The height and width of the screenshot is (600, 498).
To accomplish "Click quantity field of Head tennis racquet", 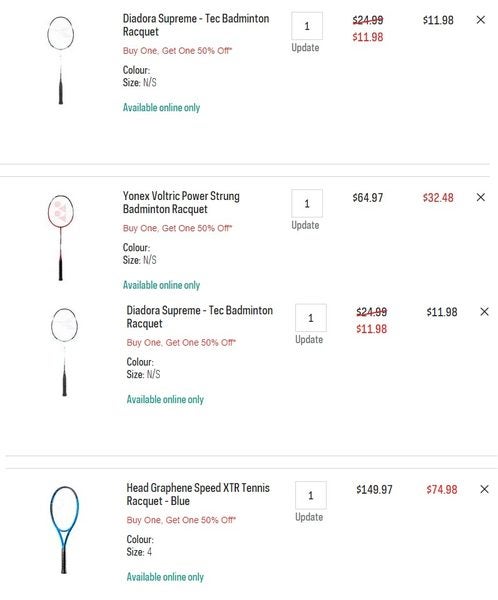I will tap(310, 496).
